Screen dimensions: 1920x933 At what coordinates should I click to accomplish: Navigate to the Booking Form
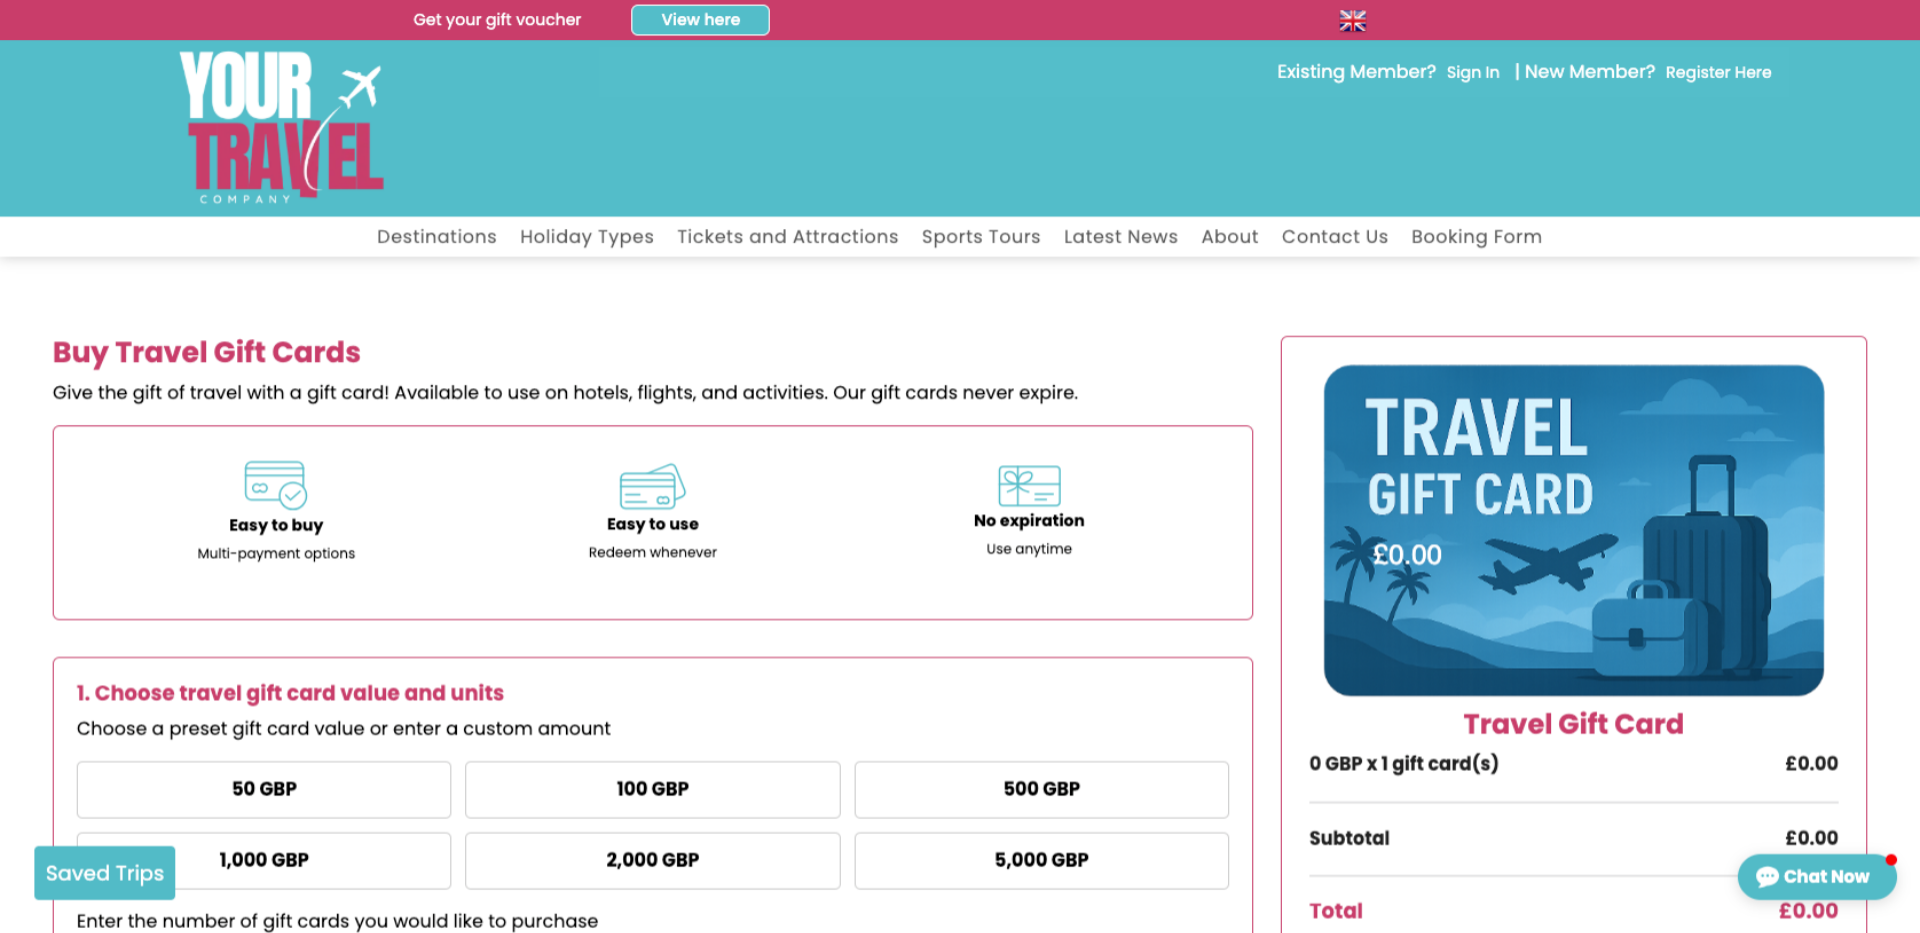1476,237
